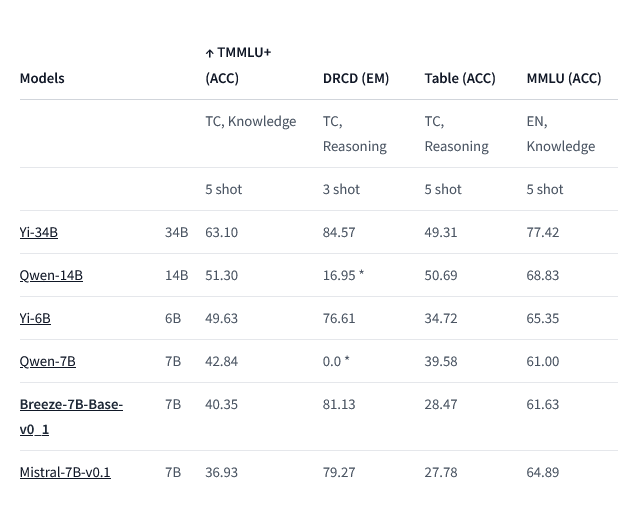Click the 34B model size cell
The image size is (625, 506).
176,232
